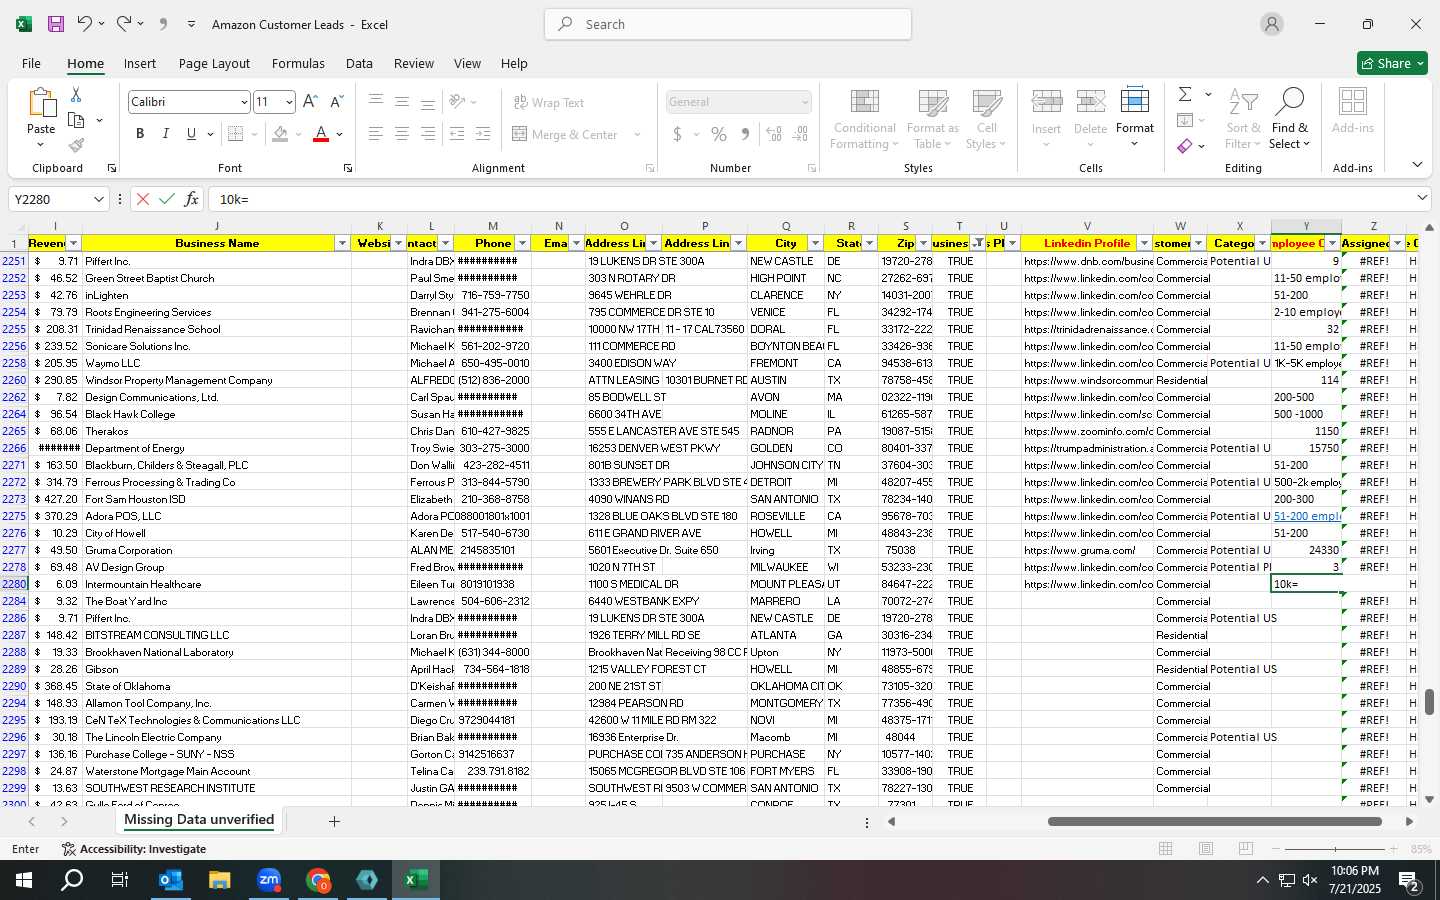This screenshot has height=900, width=1440.
Task: Switch to the Formulas tab
Action: point(298,63)
